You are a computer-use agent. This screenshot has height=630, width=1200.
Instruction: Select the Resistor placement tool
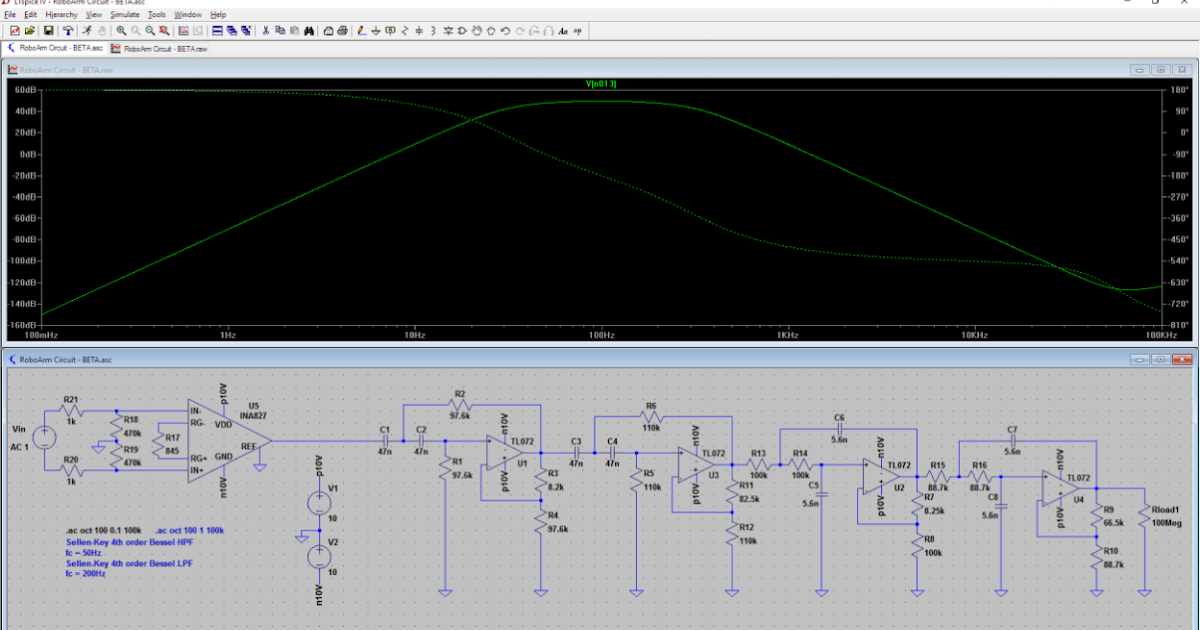(x=404, y=31)
